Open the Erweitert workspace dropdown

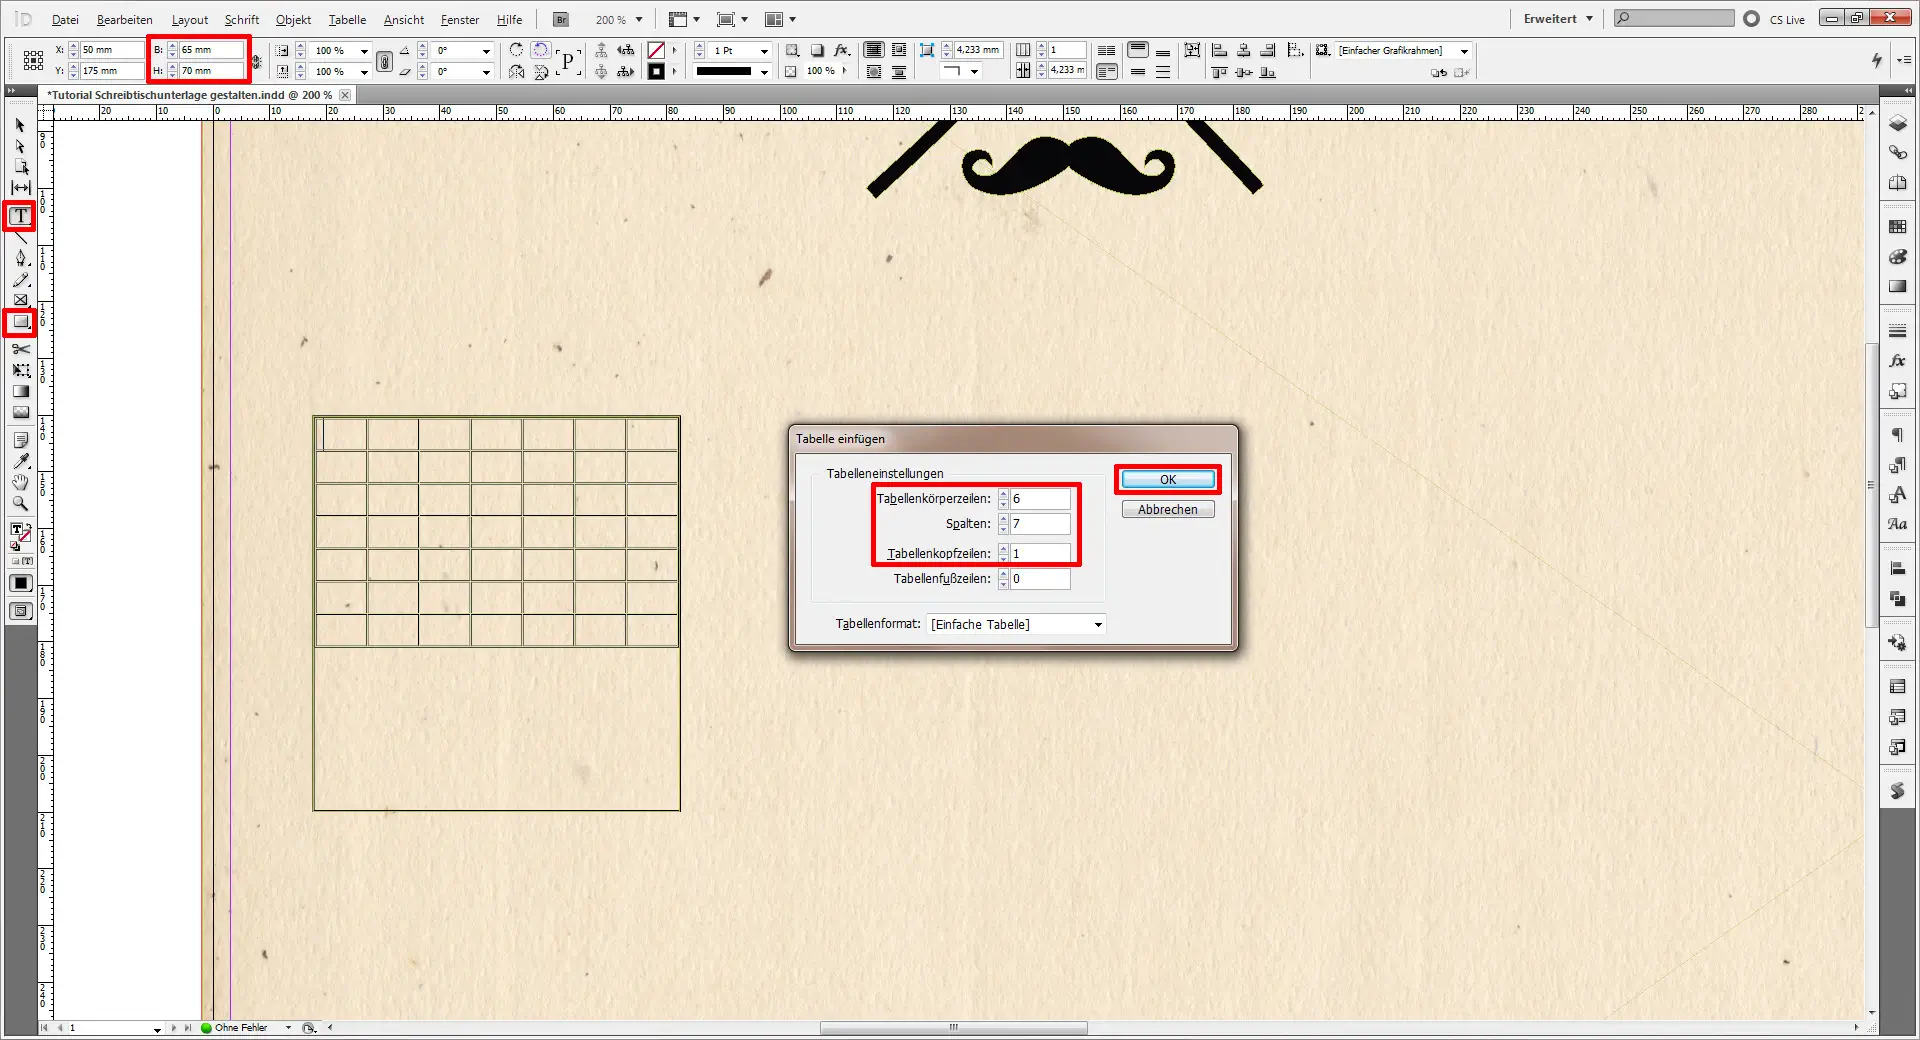pyautogui.click(x=1556, y=19)
